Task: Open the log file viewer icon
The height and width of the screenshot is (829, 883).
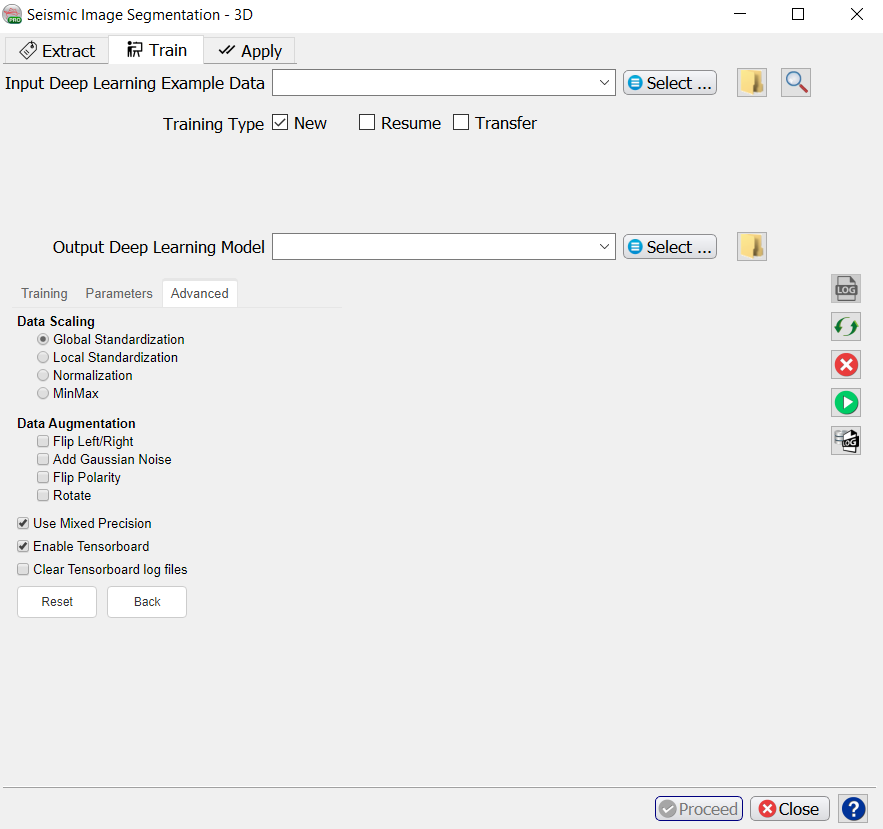Action: pyautogui.click(x=846, y=289)
